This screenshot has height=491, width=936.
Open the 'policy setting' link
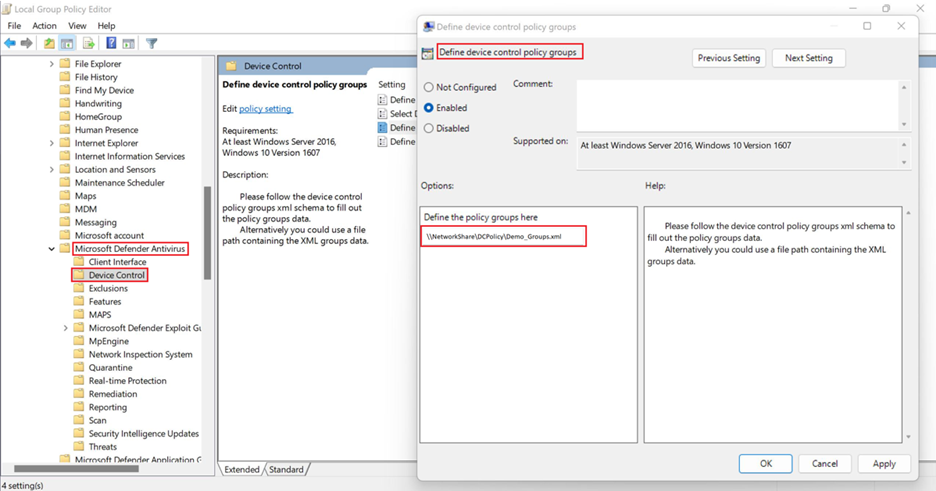tap(265, 109)
